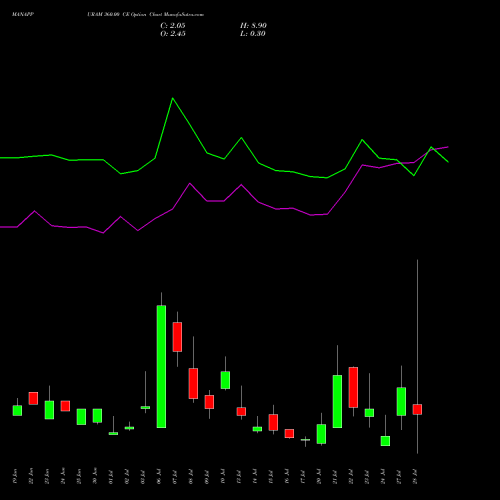Click the green line's highest peak
Viewport: 500px width, 500px height.
[173, 98]
